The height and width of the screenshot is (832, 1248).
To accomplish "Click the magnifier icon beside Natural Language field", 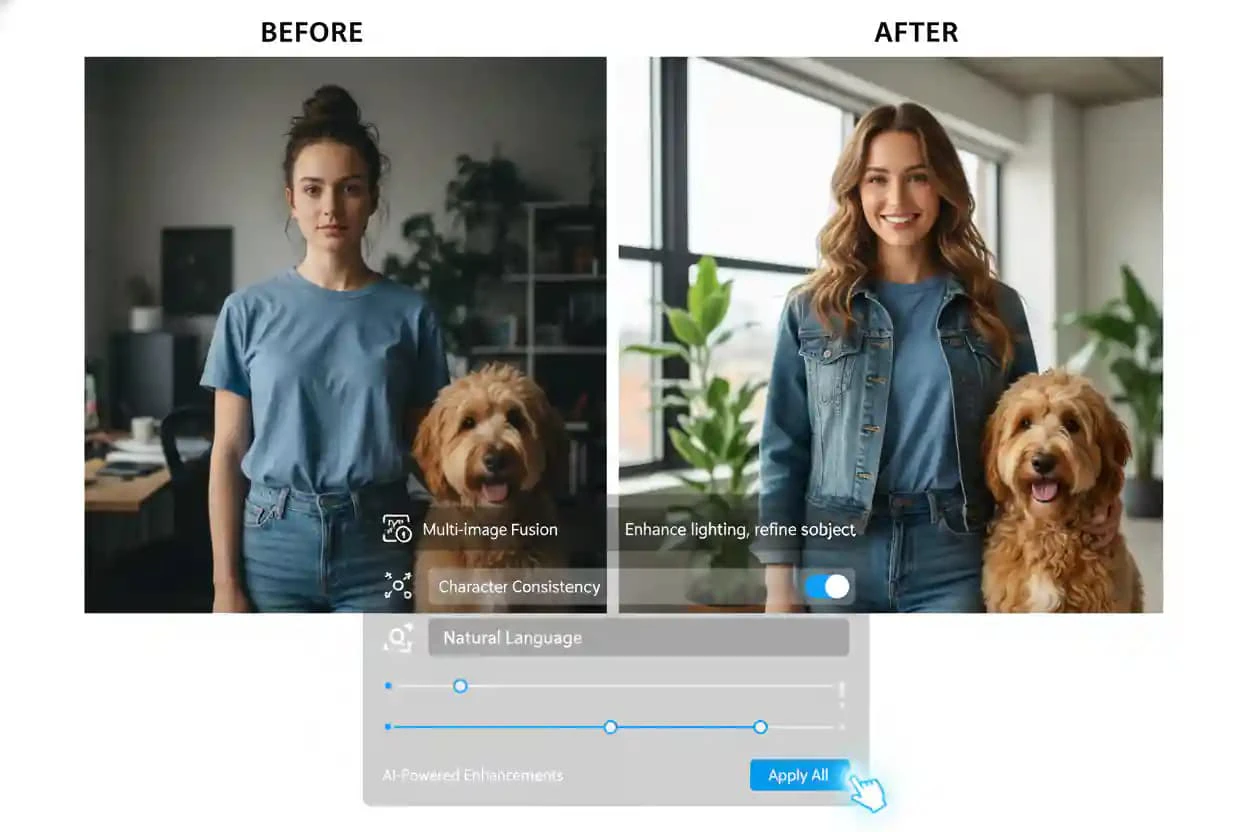I will coord(397,637).
